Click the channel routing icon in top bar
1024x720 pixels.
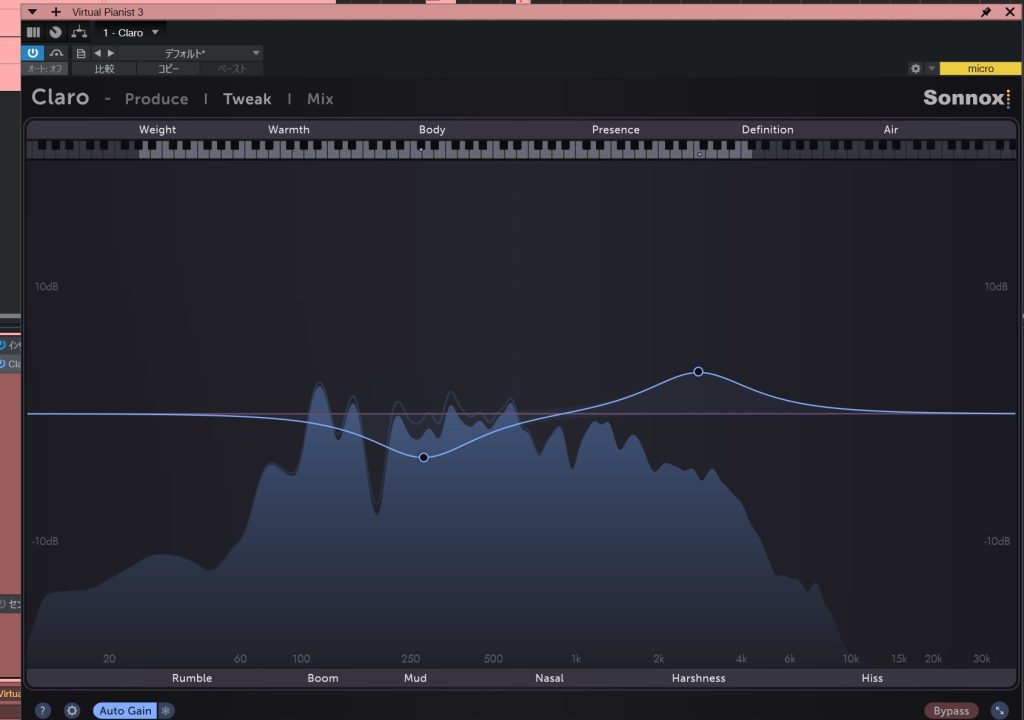pyautogui.click(x=79, y=32)
